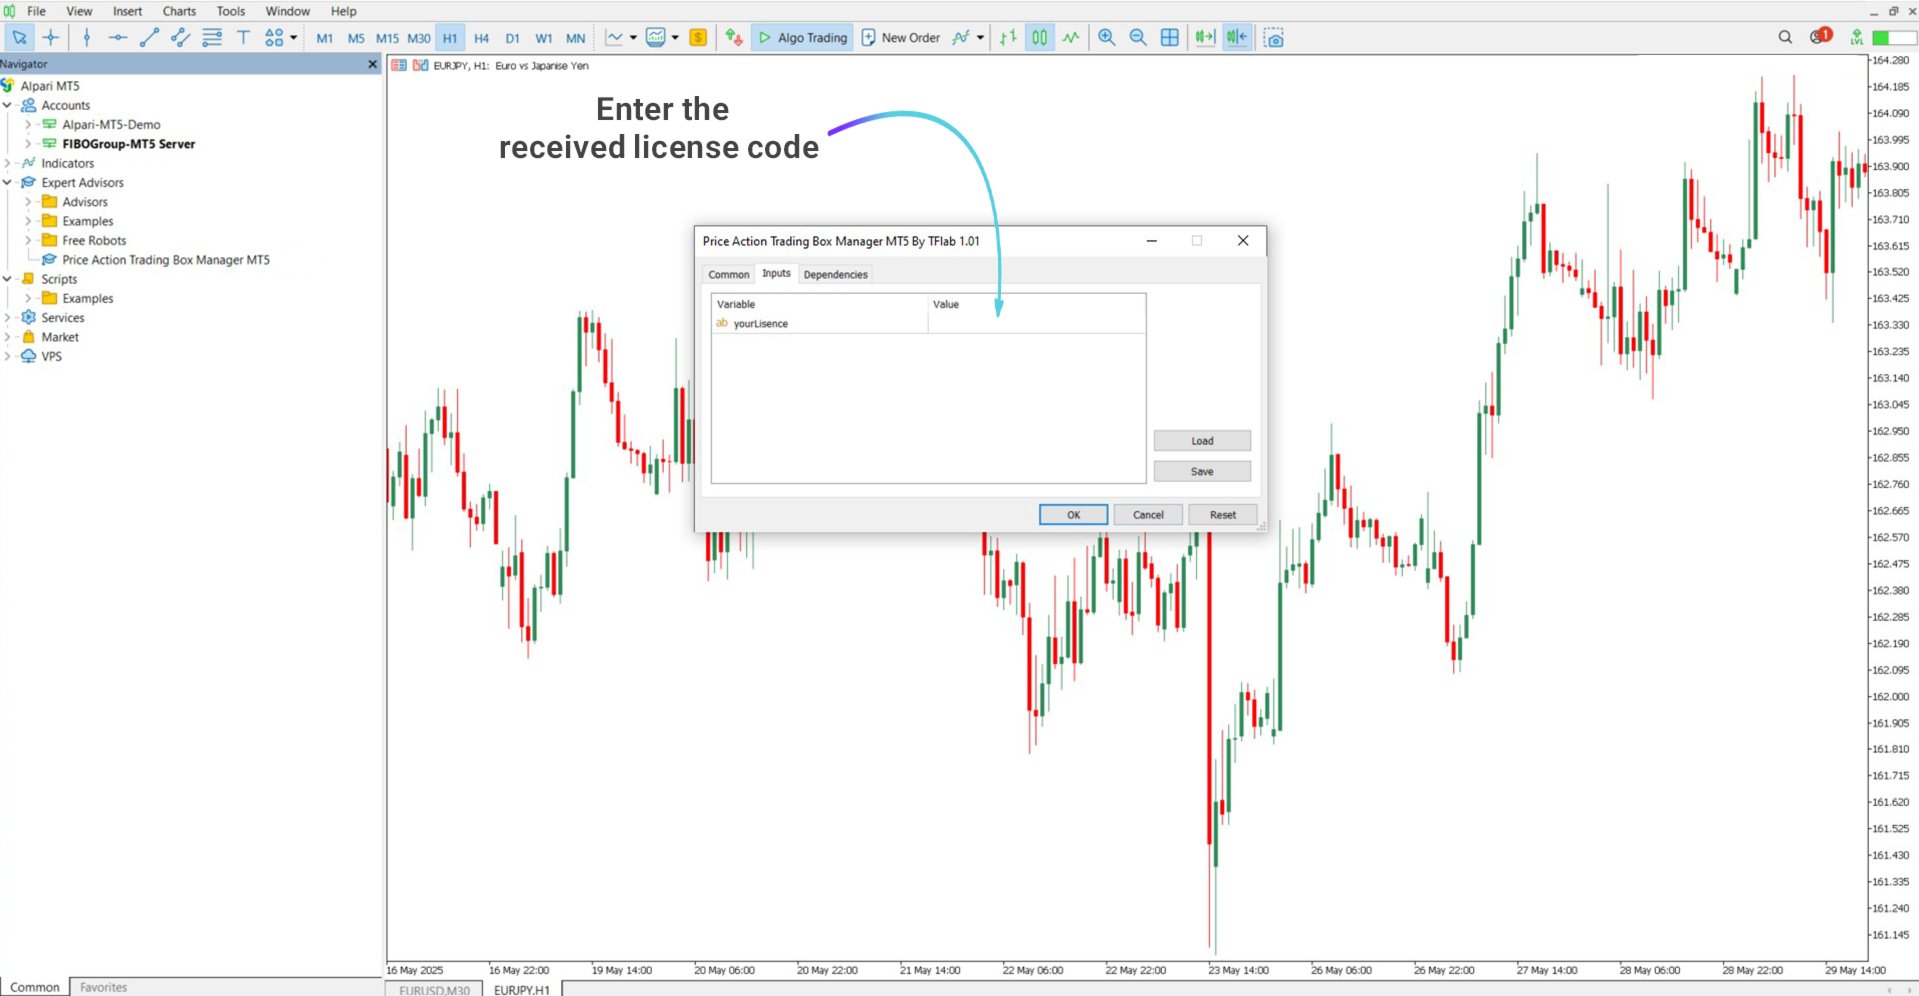Click the chart screenshot camera icon
1919x996 pixels.
[x=1274, y=38]
